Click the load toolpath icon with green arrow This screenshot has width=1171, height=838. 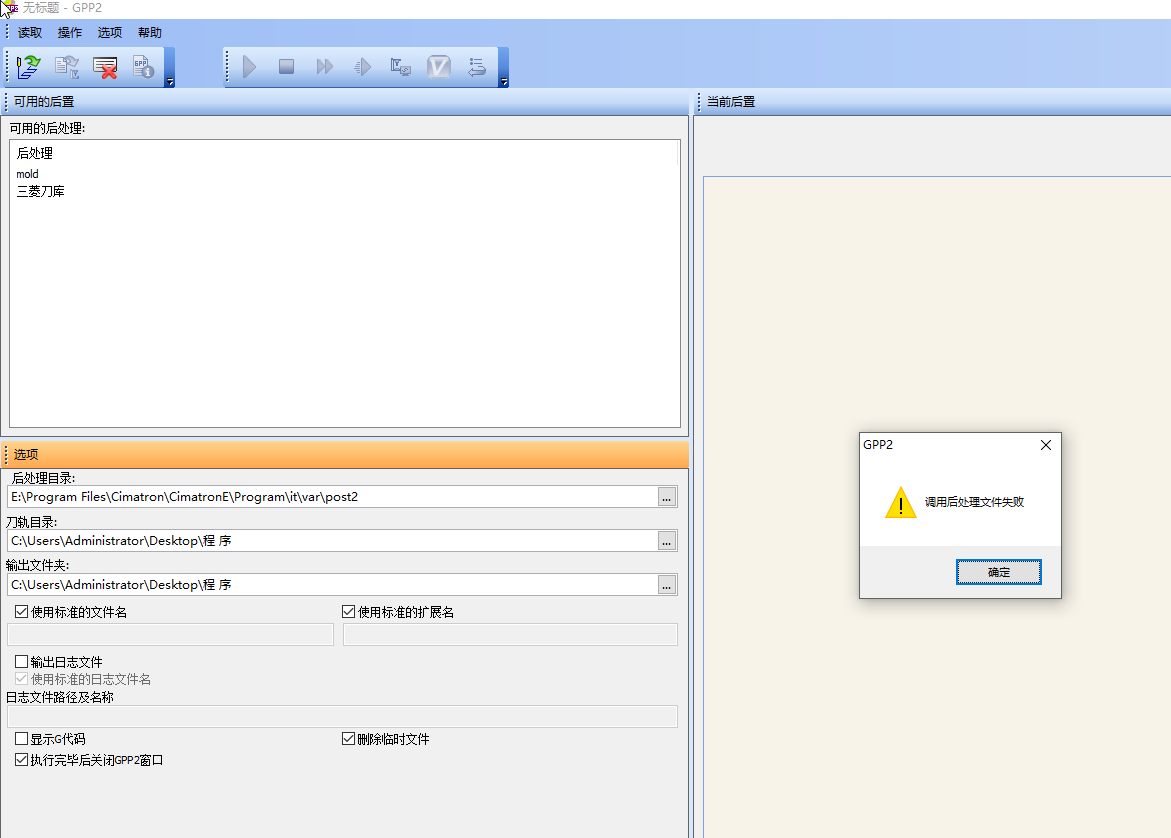(28, 67)
